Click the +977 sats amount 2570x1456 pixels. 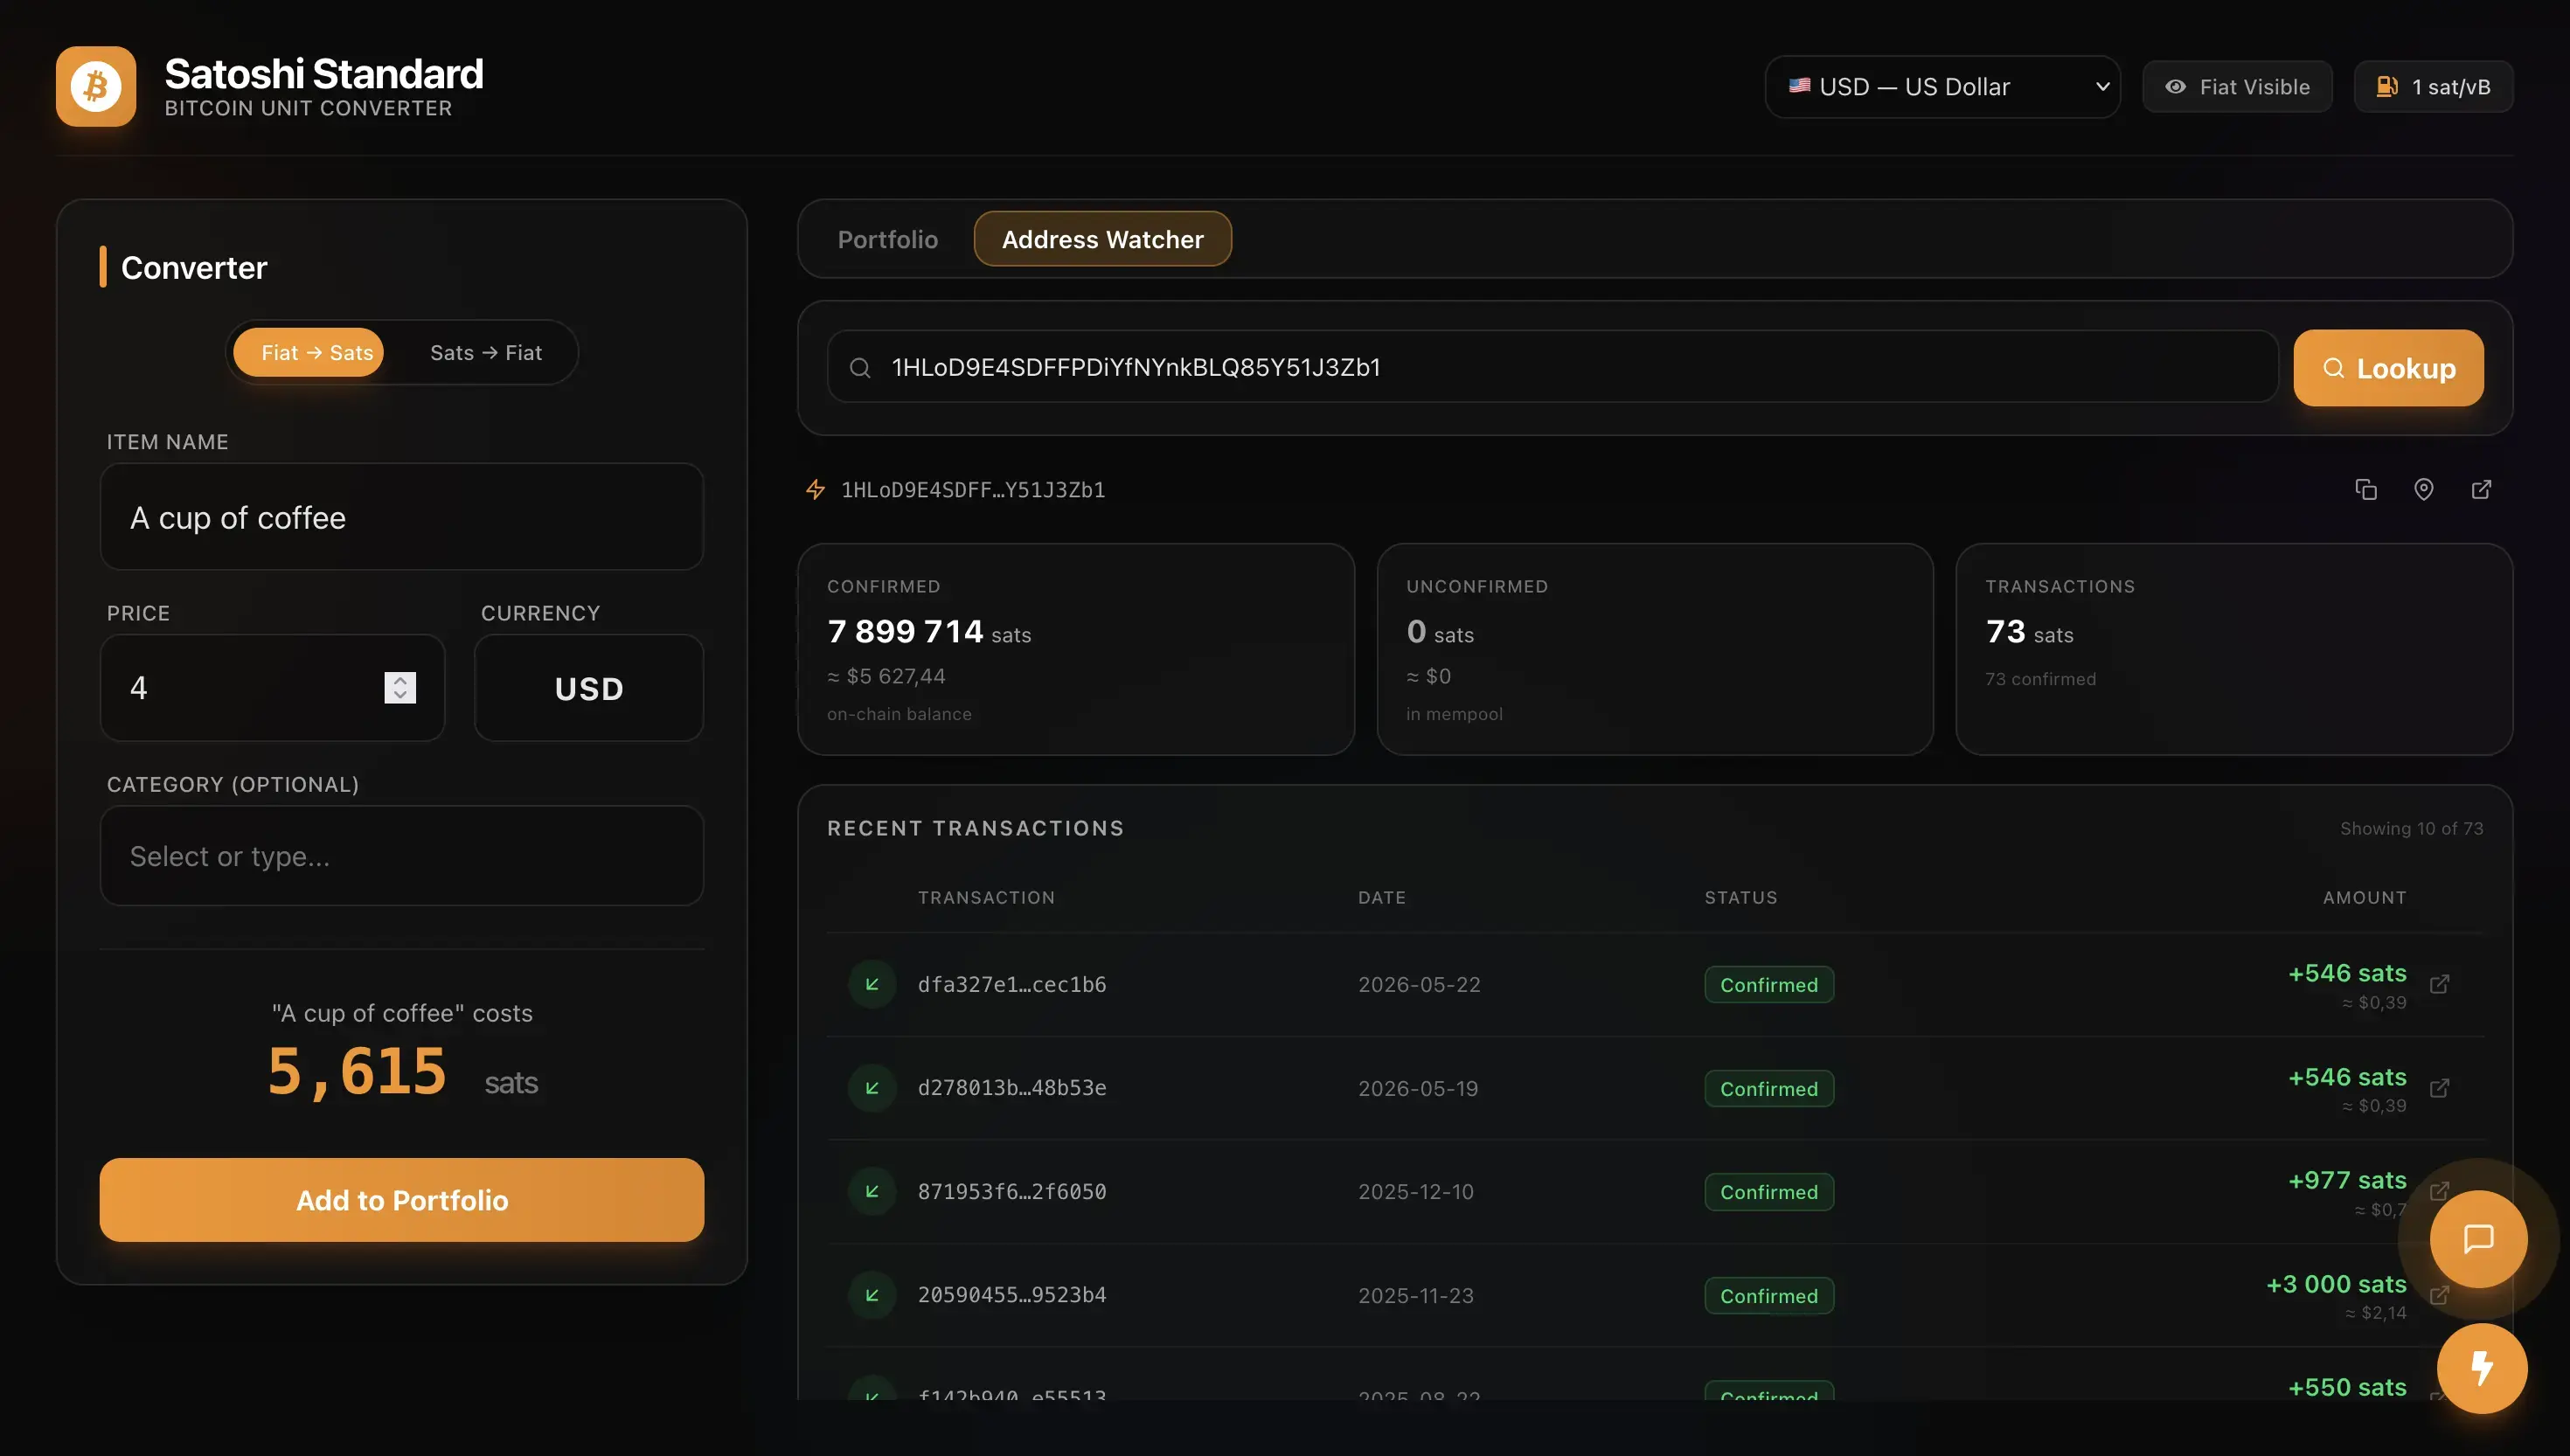[2347, 1180]
